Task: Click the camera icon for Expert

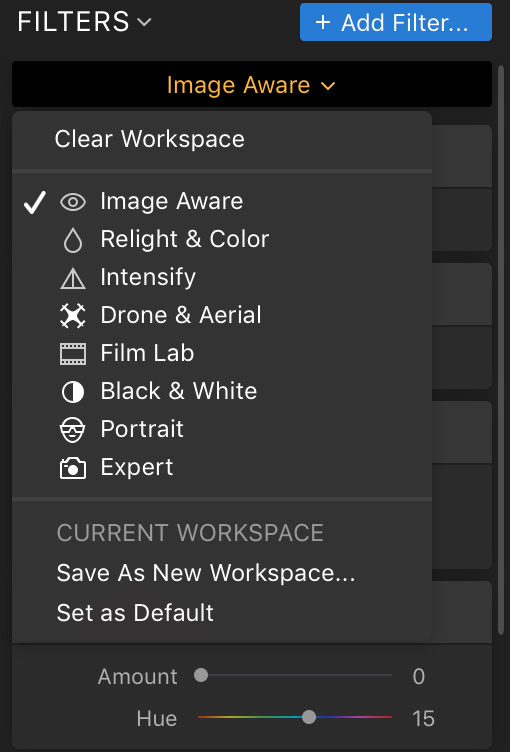Action: tap(73, 468)
